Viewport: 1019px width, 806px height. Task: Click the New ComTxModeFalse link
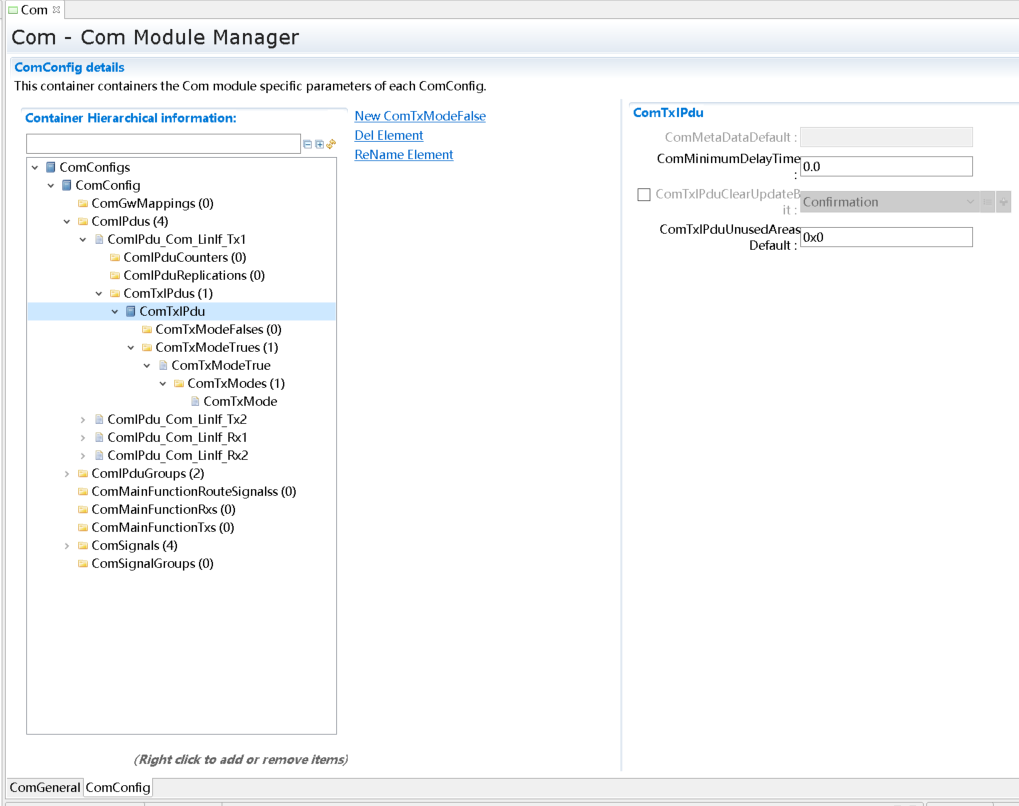pyautogui.click(x=420, y=116)
